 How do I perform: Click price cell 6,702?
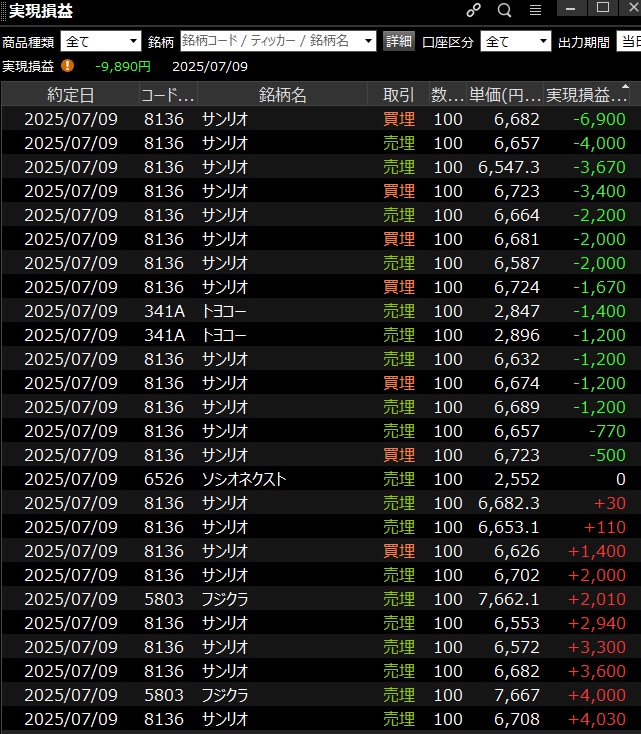click(x=517, y=575)
